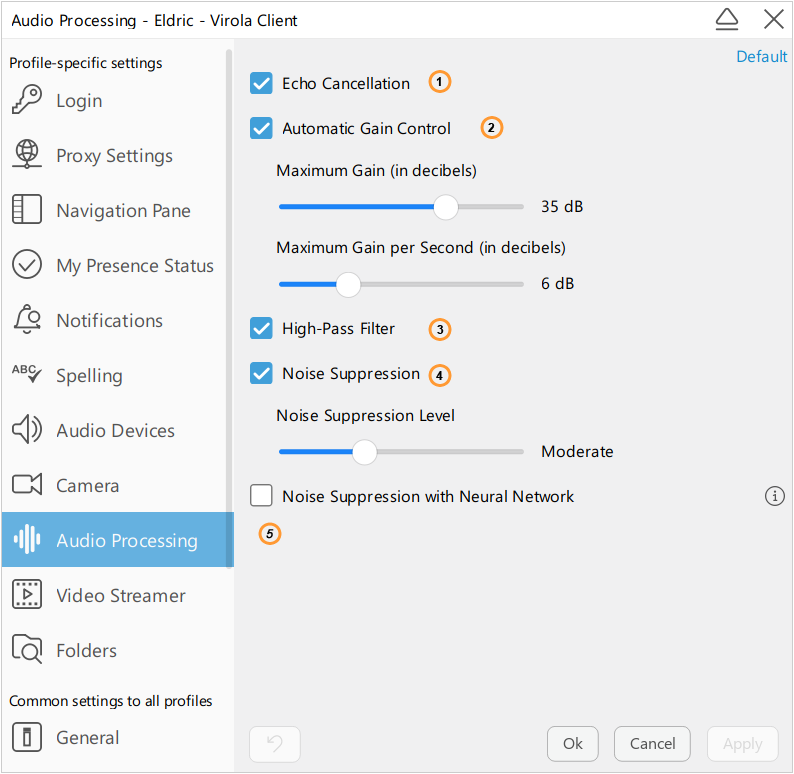
Task: Go to Proxy Settings section
Action: (x=117, y=155)
